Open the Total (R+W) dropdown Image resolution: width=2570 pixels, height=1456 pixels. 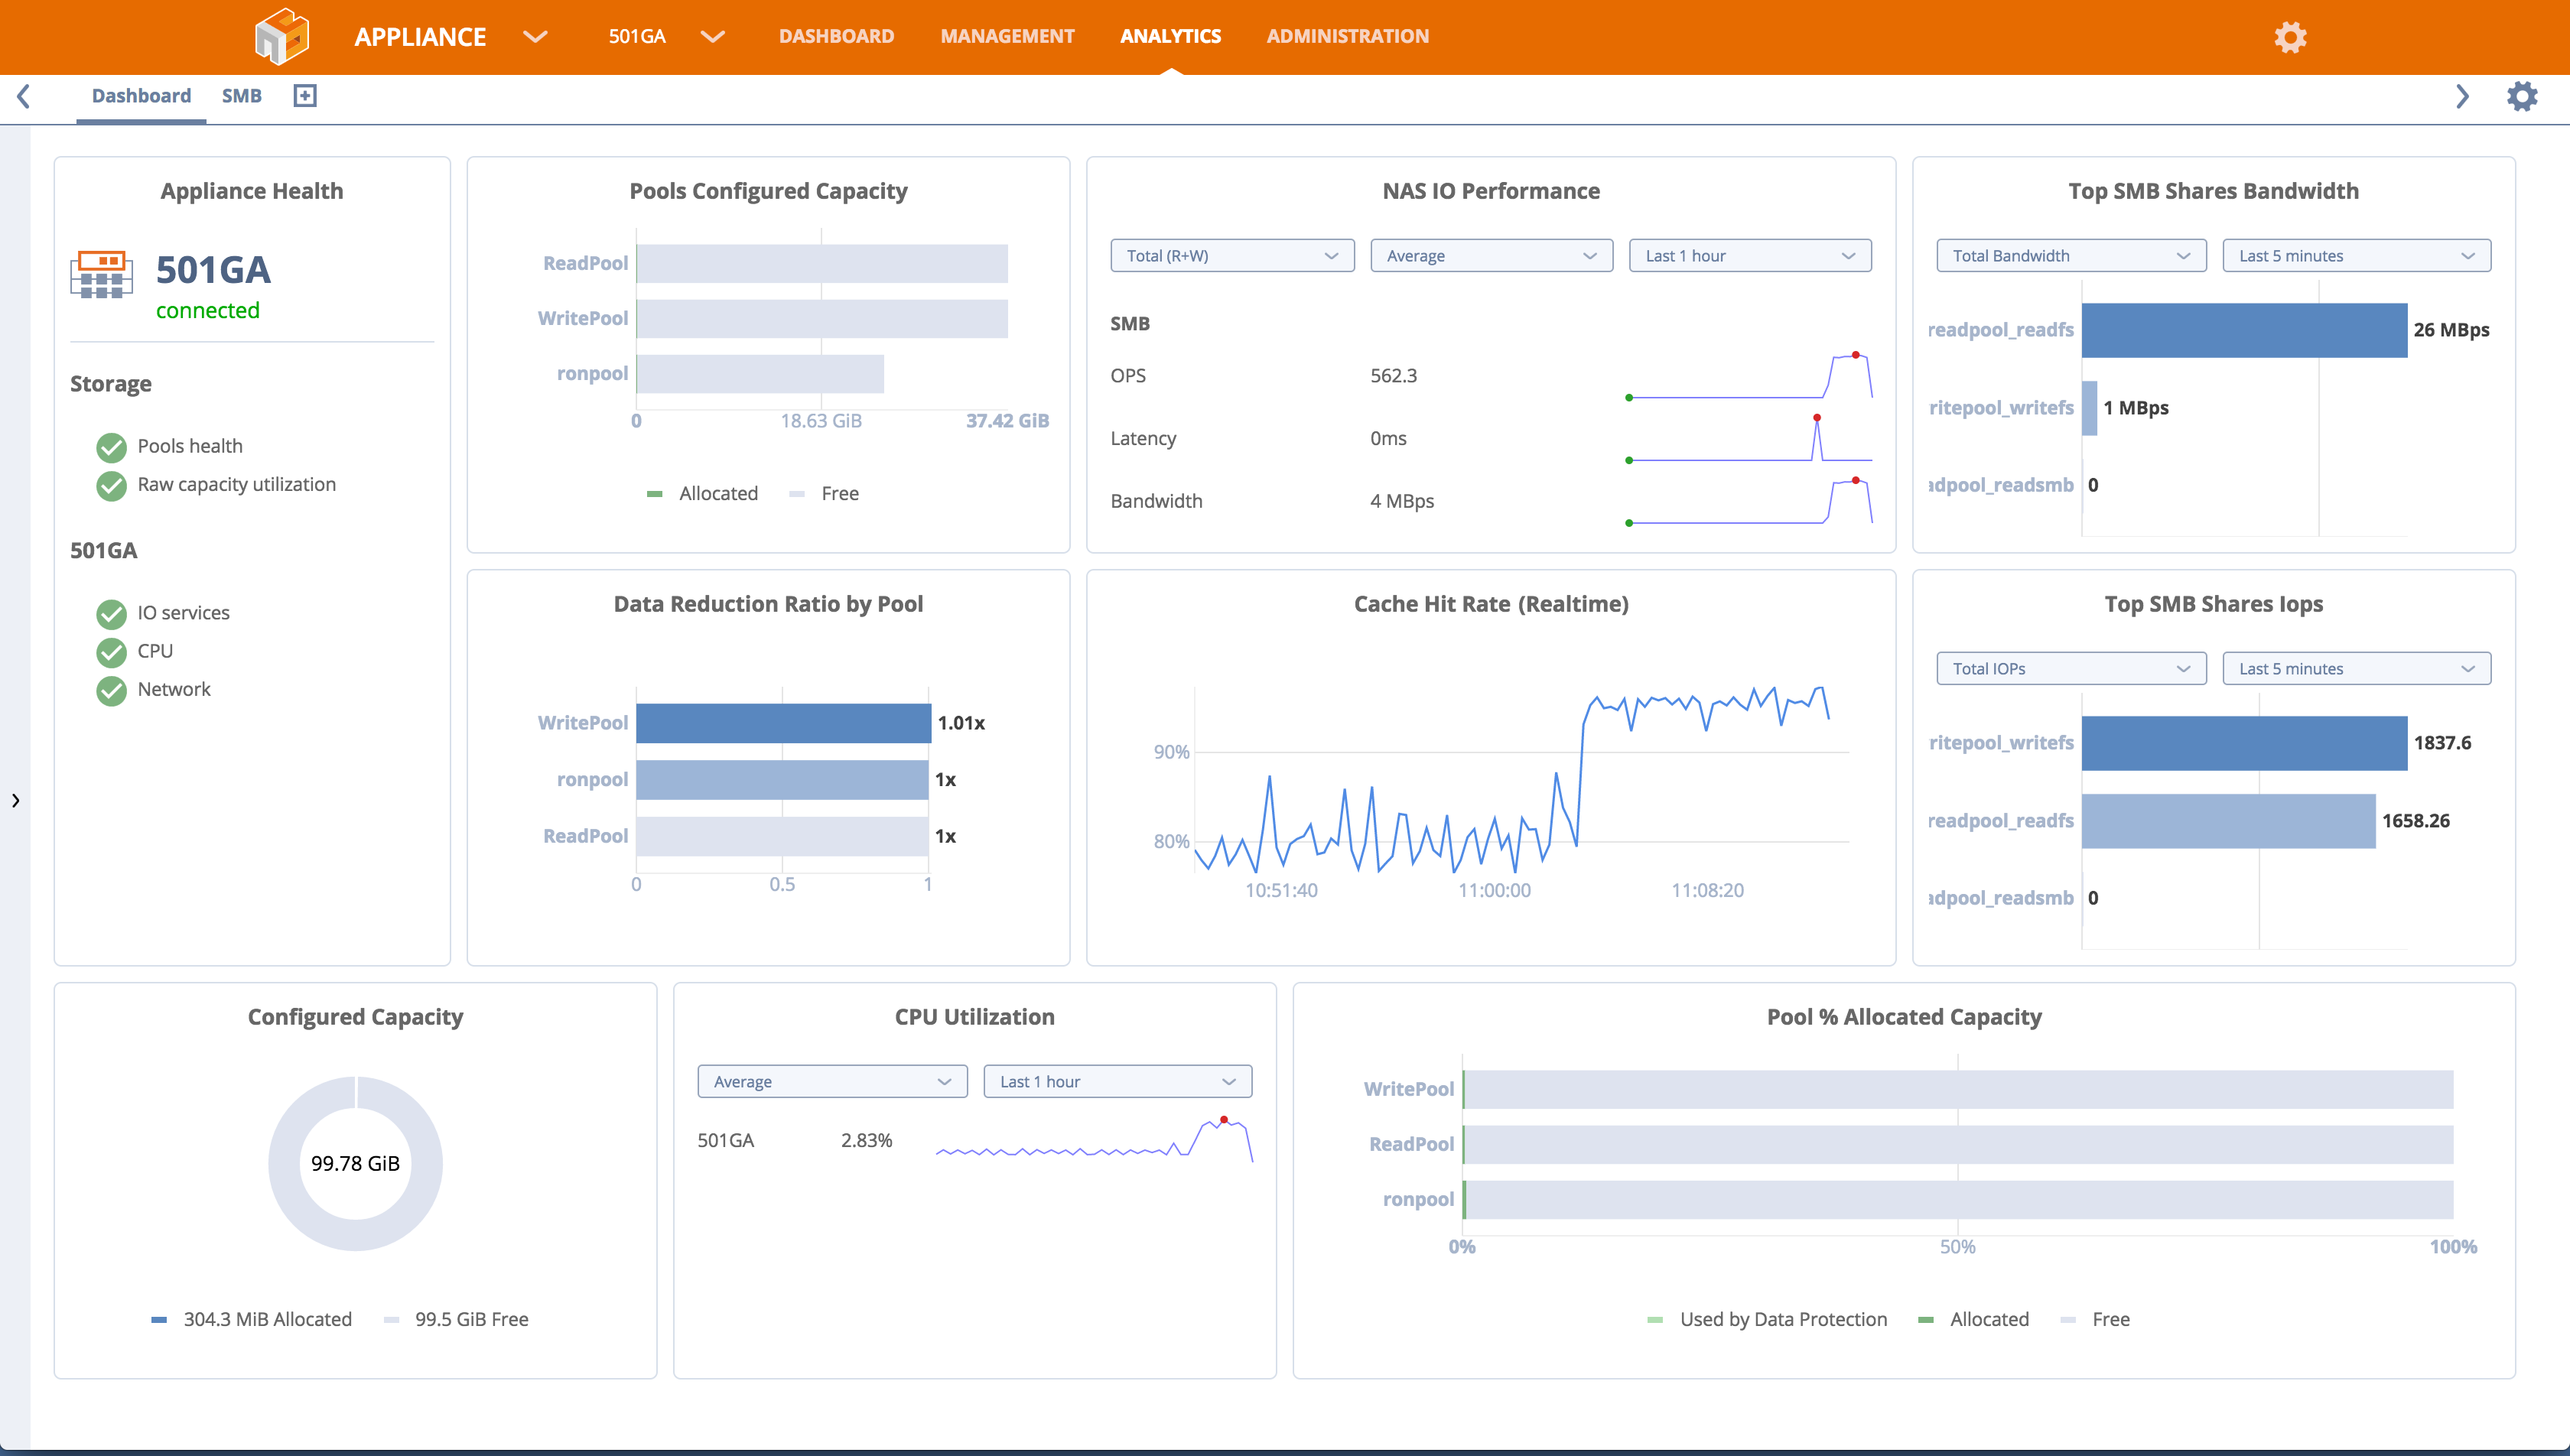pyautogui.click(x=1231, y=255)
